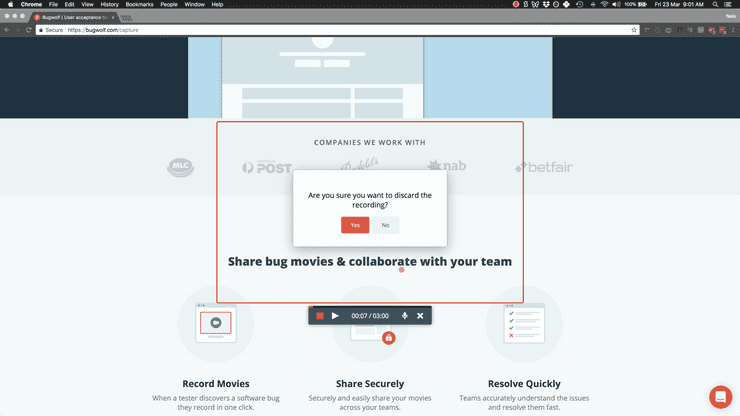Click No to keep the recording

pyautogui.click(x=385, y=225)
